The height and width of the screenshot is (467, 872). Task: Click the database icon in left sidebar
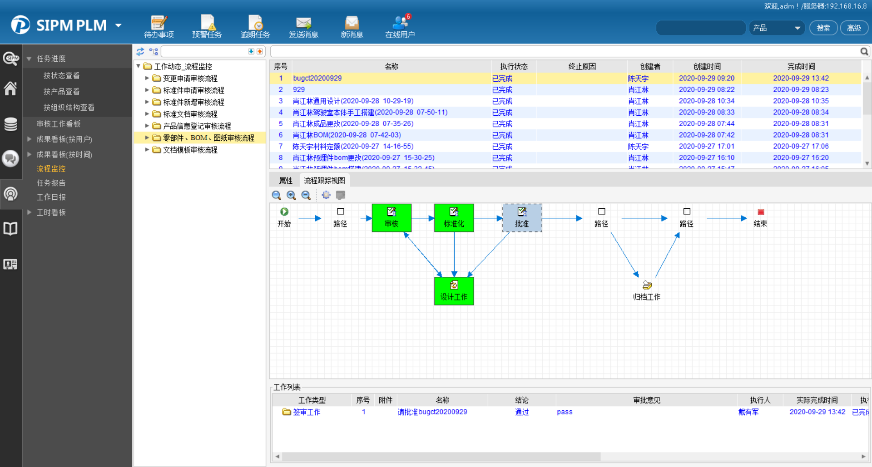click(x=11, y=124)
